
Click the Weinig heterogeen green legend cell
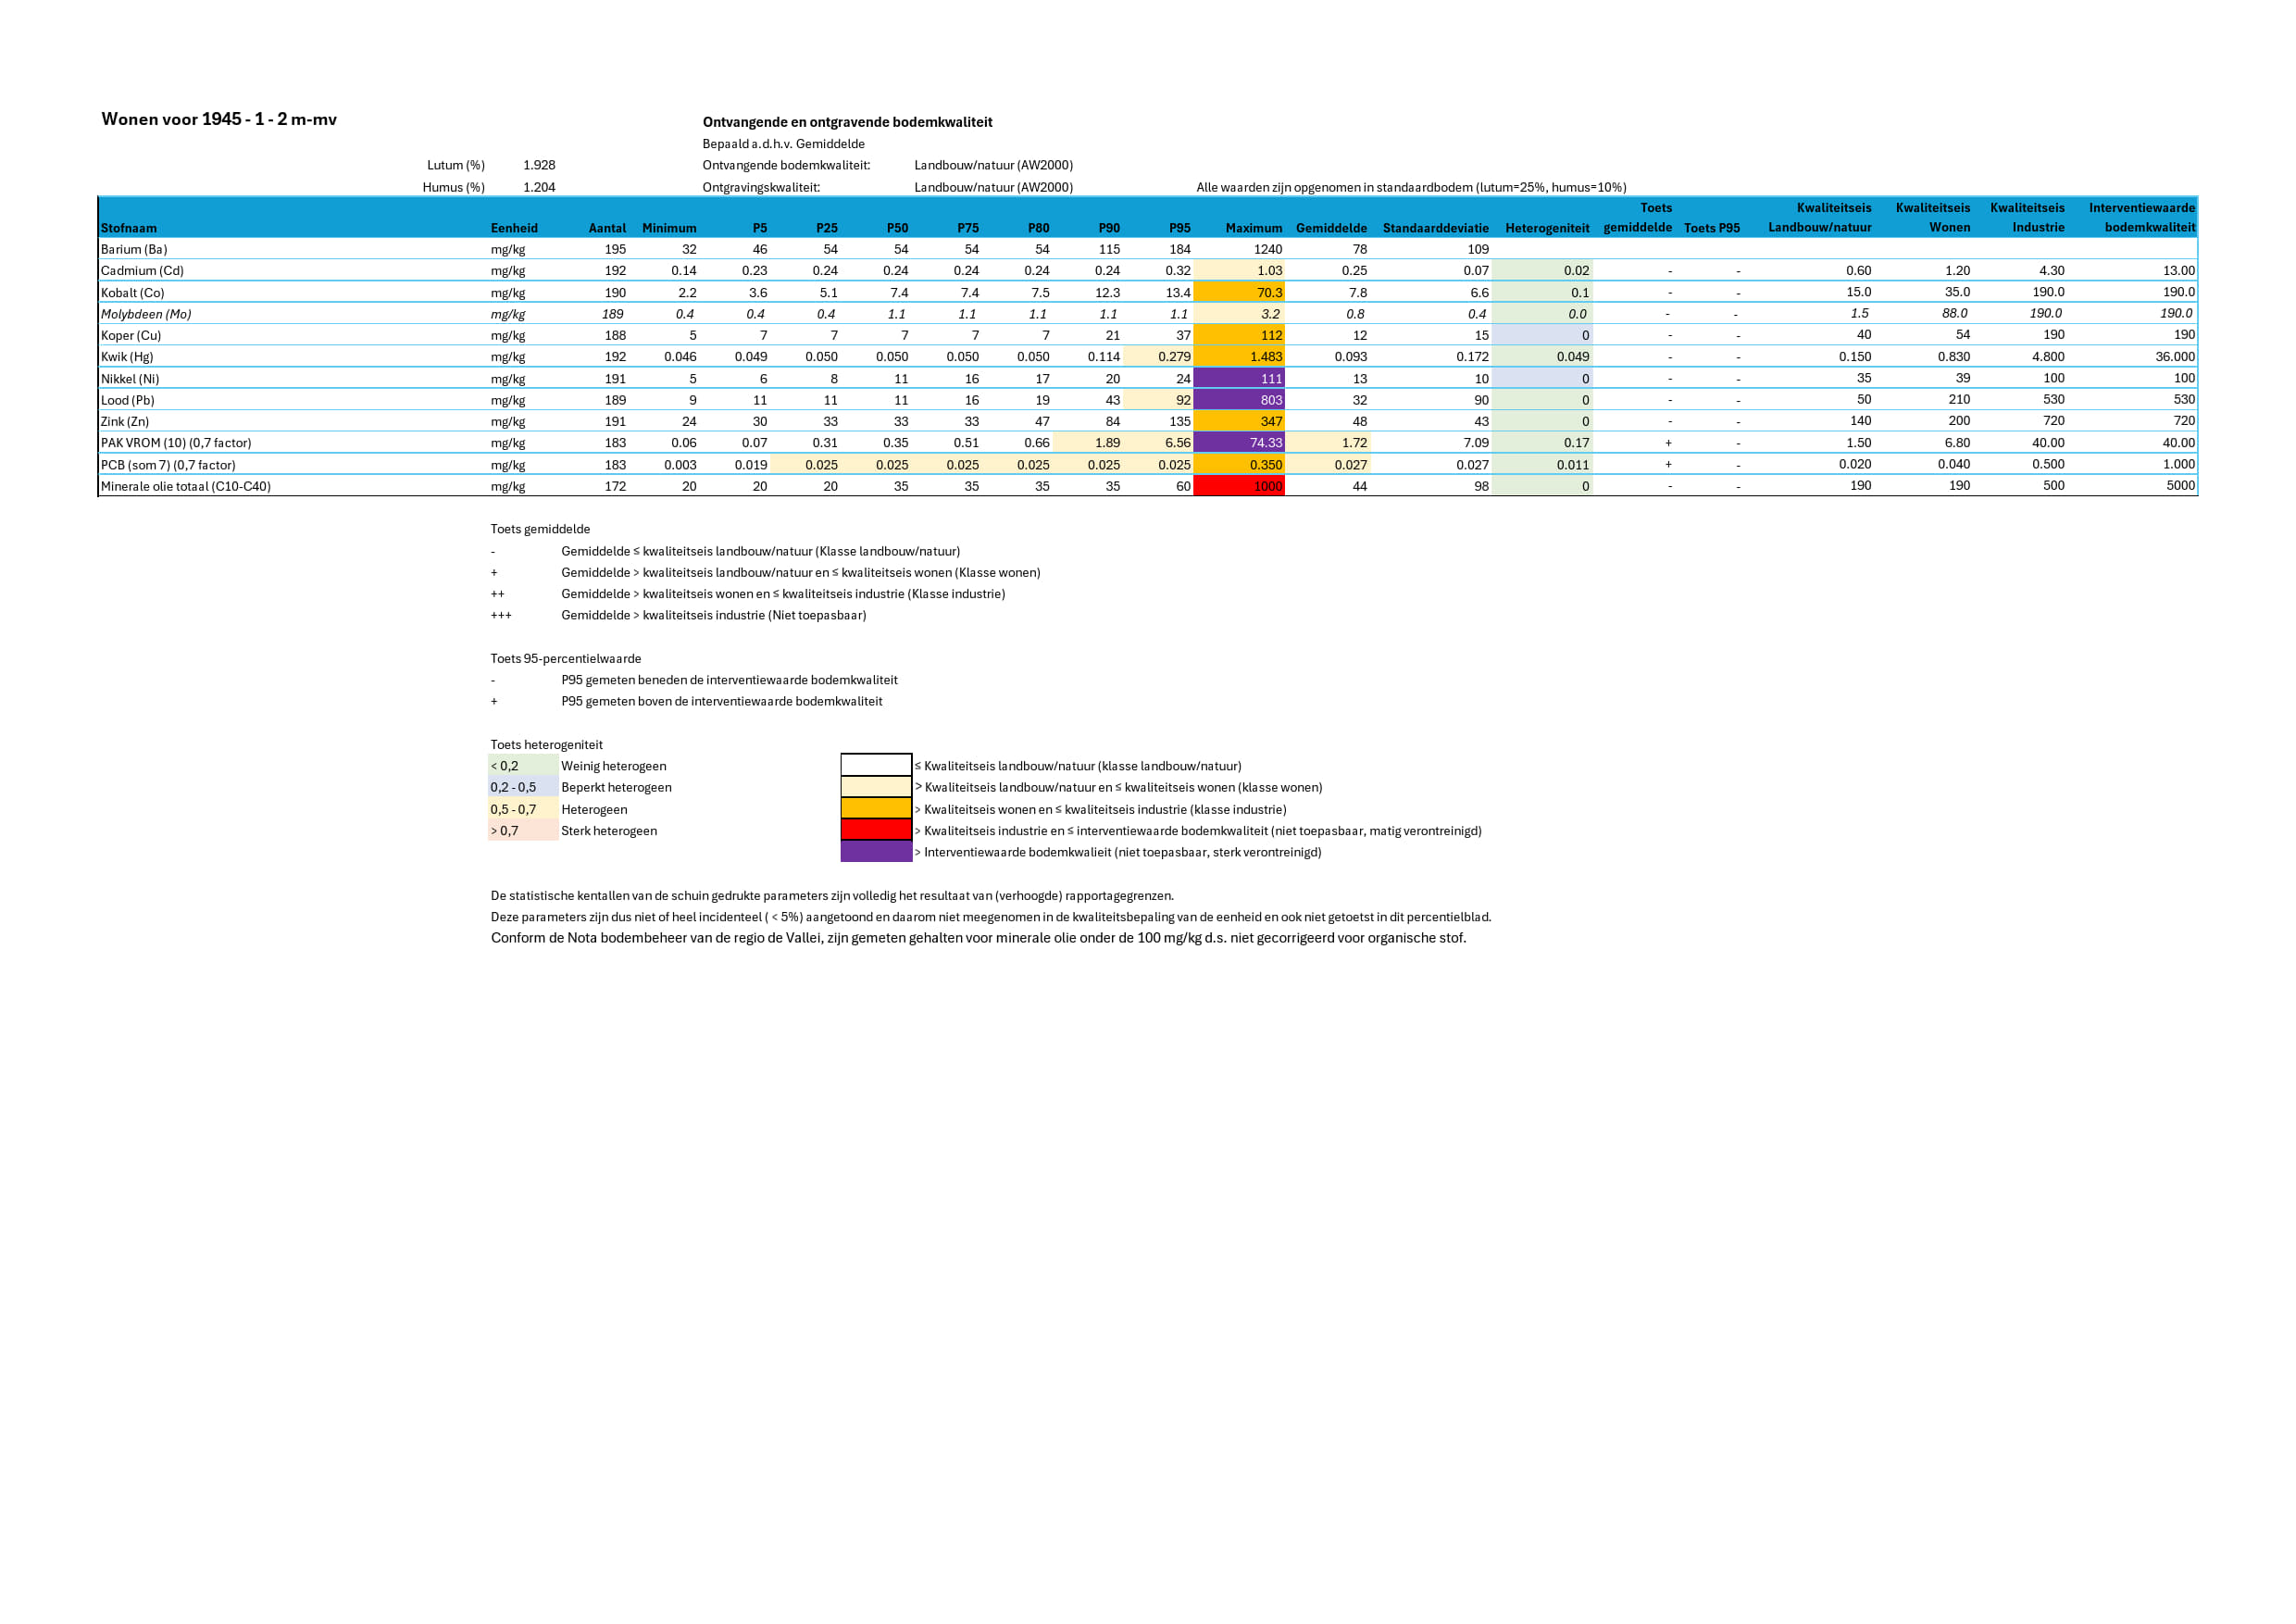(523, 766)
